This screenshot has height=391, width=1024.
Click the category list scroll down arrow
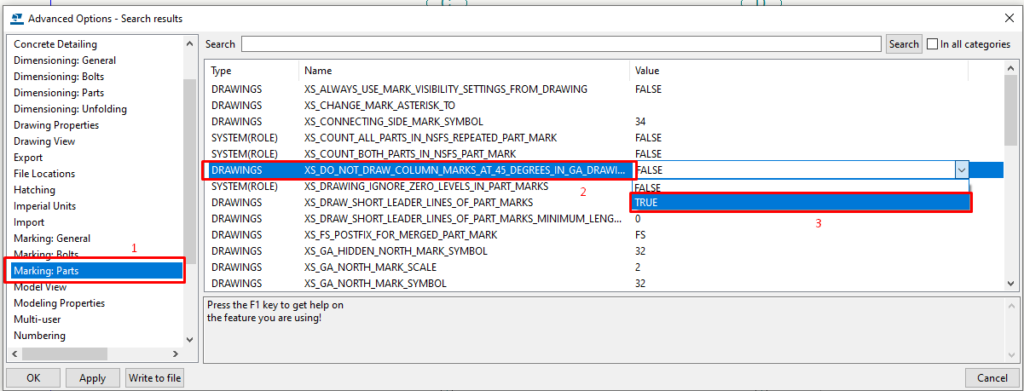click(190, 339)
